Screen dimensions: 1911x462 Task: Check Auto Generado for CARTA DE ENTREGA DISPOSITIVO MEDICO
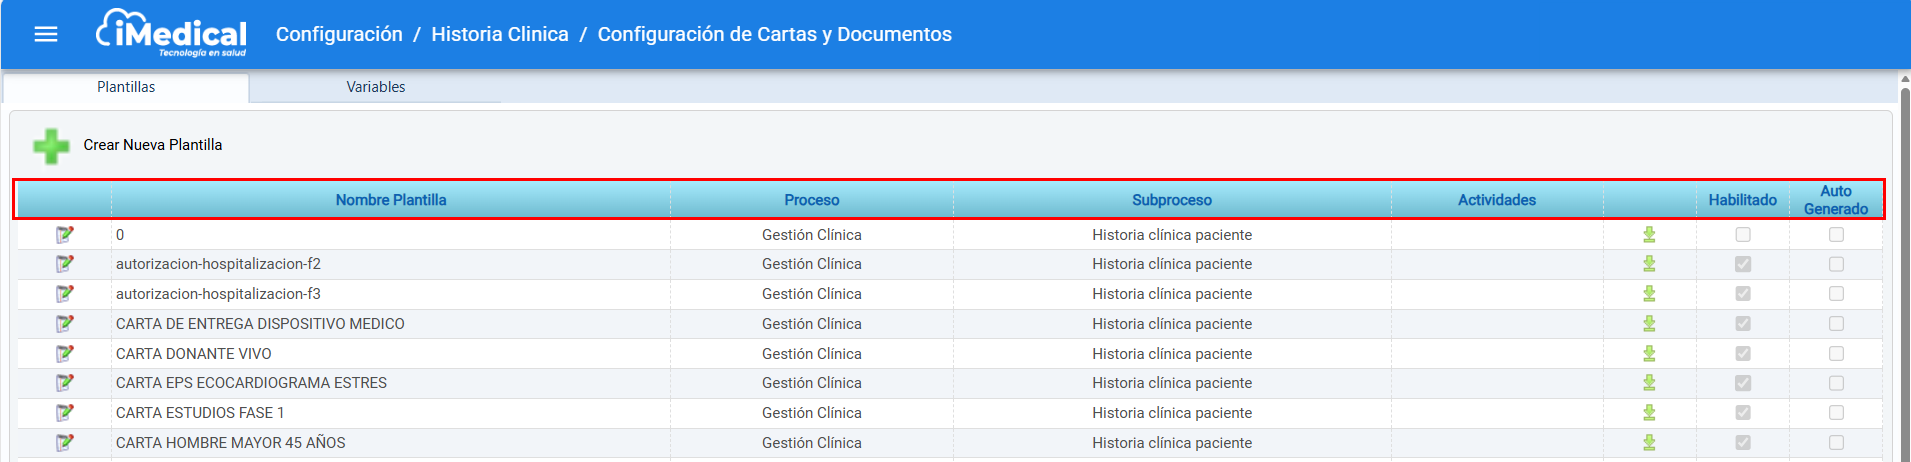[1836, 324]
